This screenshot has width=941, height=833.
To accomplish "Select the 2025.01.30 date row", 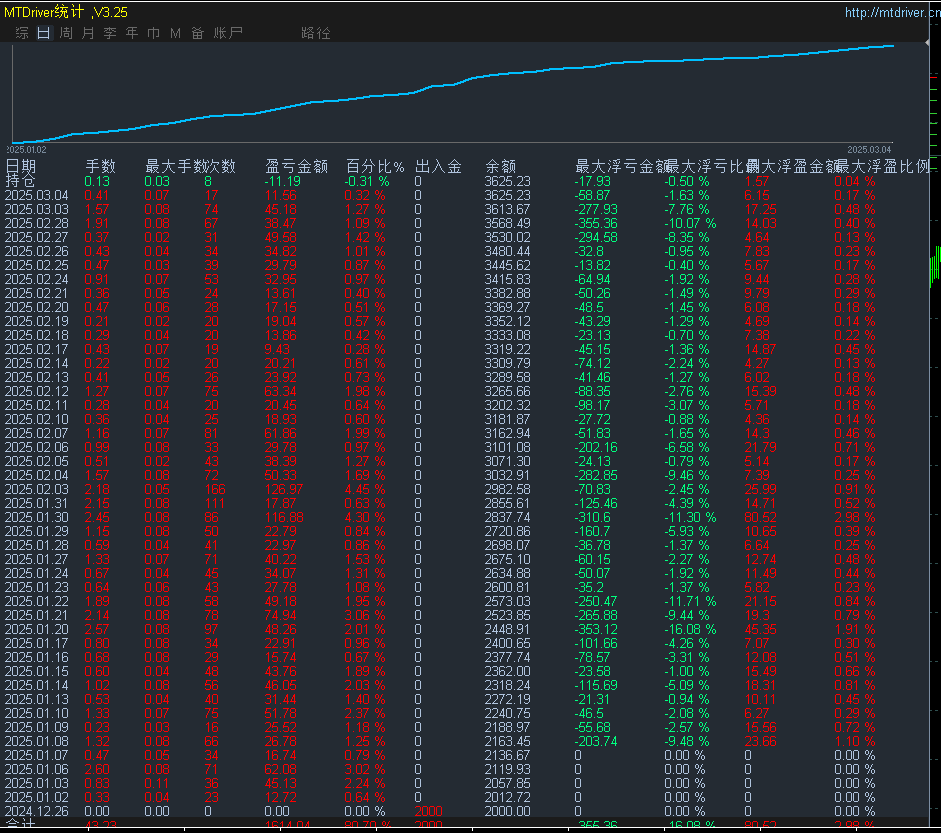I will 37,517.
